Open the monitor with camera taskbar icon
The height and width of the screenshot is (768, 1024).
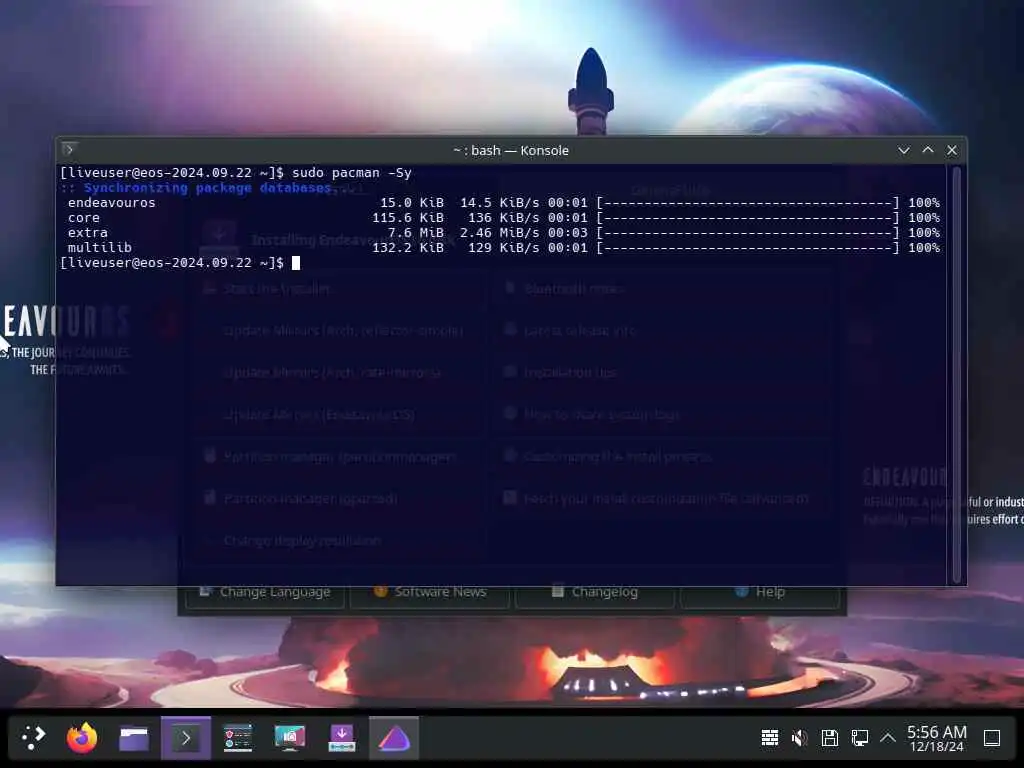point(289,738)
